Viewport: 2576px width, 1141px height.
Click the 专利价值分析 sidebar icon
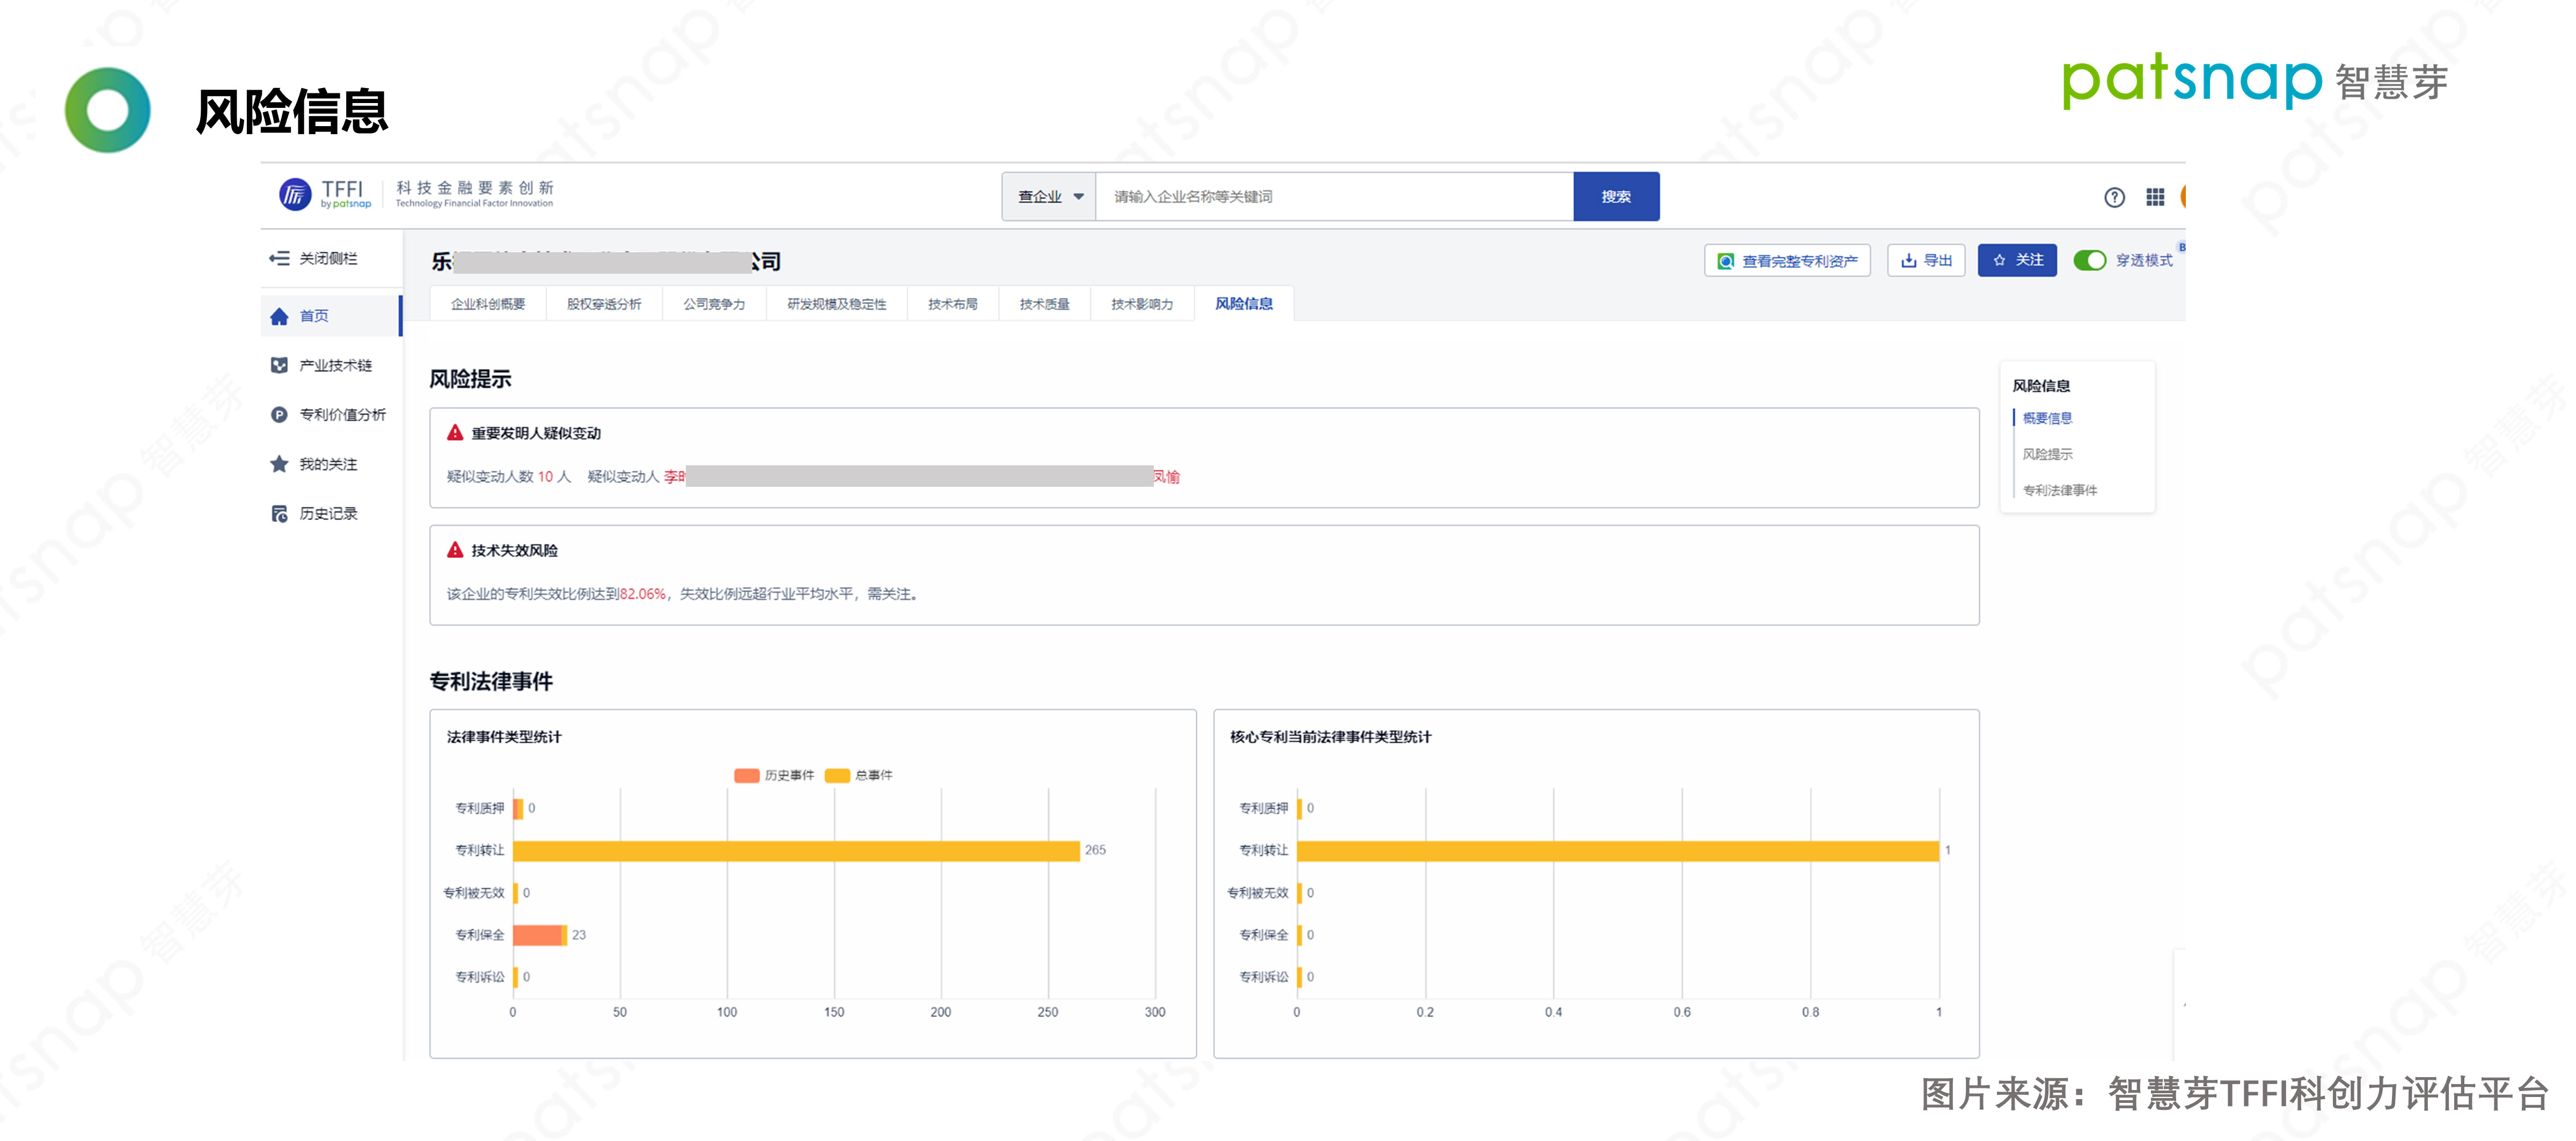(279, 414)
